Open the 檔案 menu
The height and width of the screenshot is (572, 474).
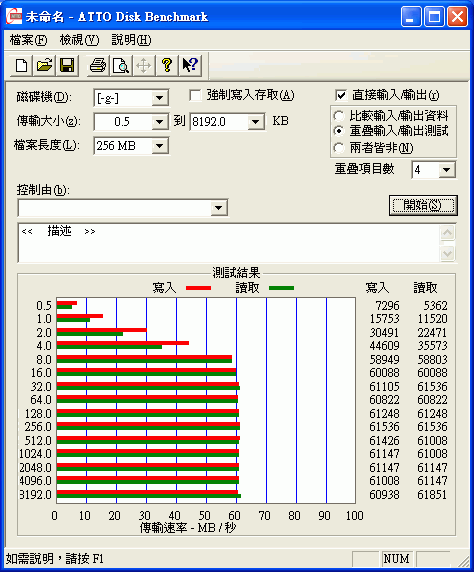pos(28,40)
